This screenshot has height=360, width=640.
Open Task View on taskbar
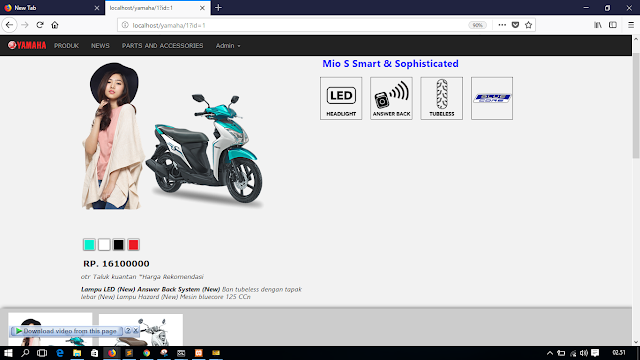tap(42, 353)
